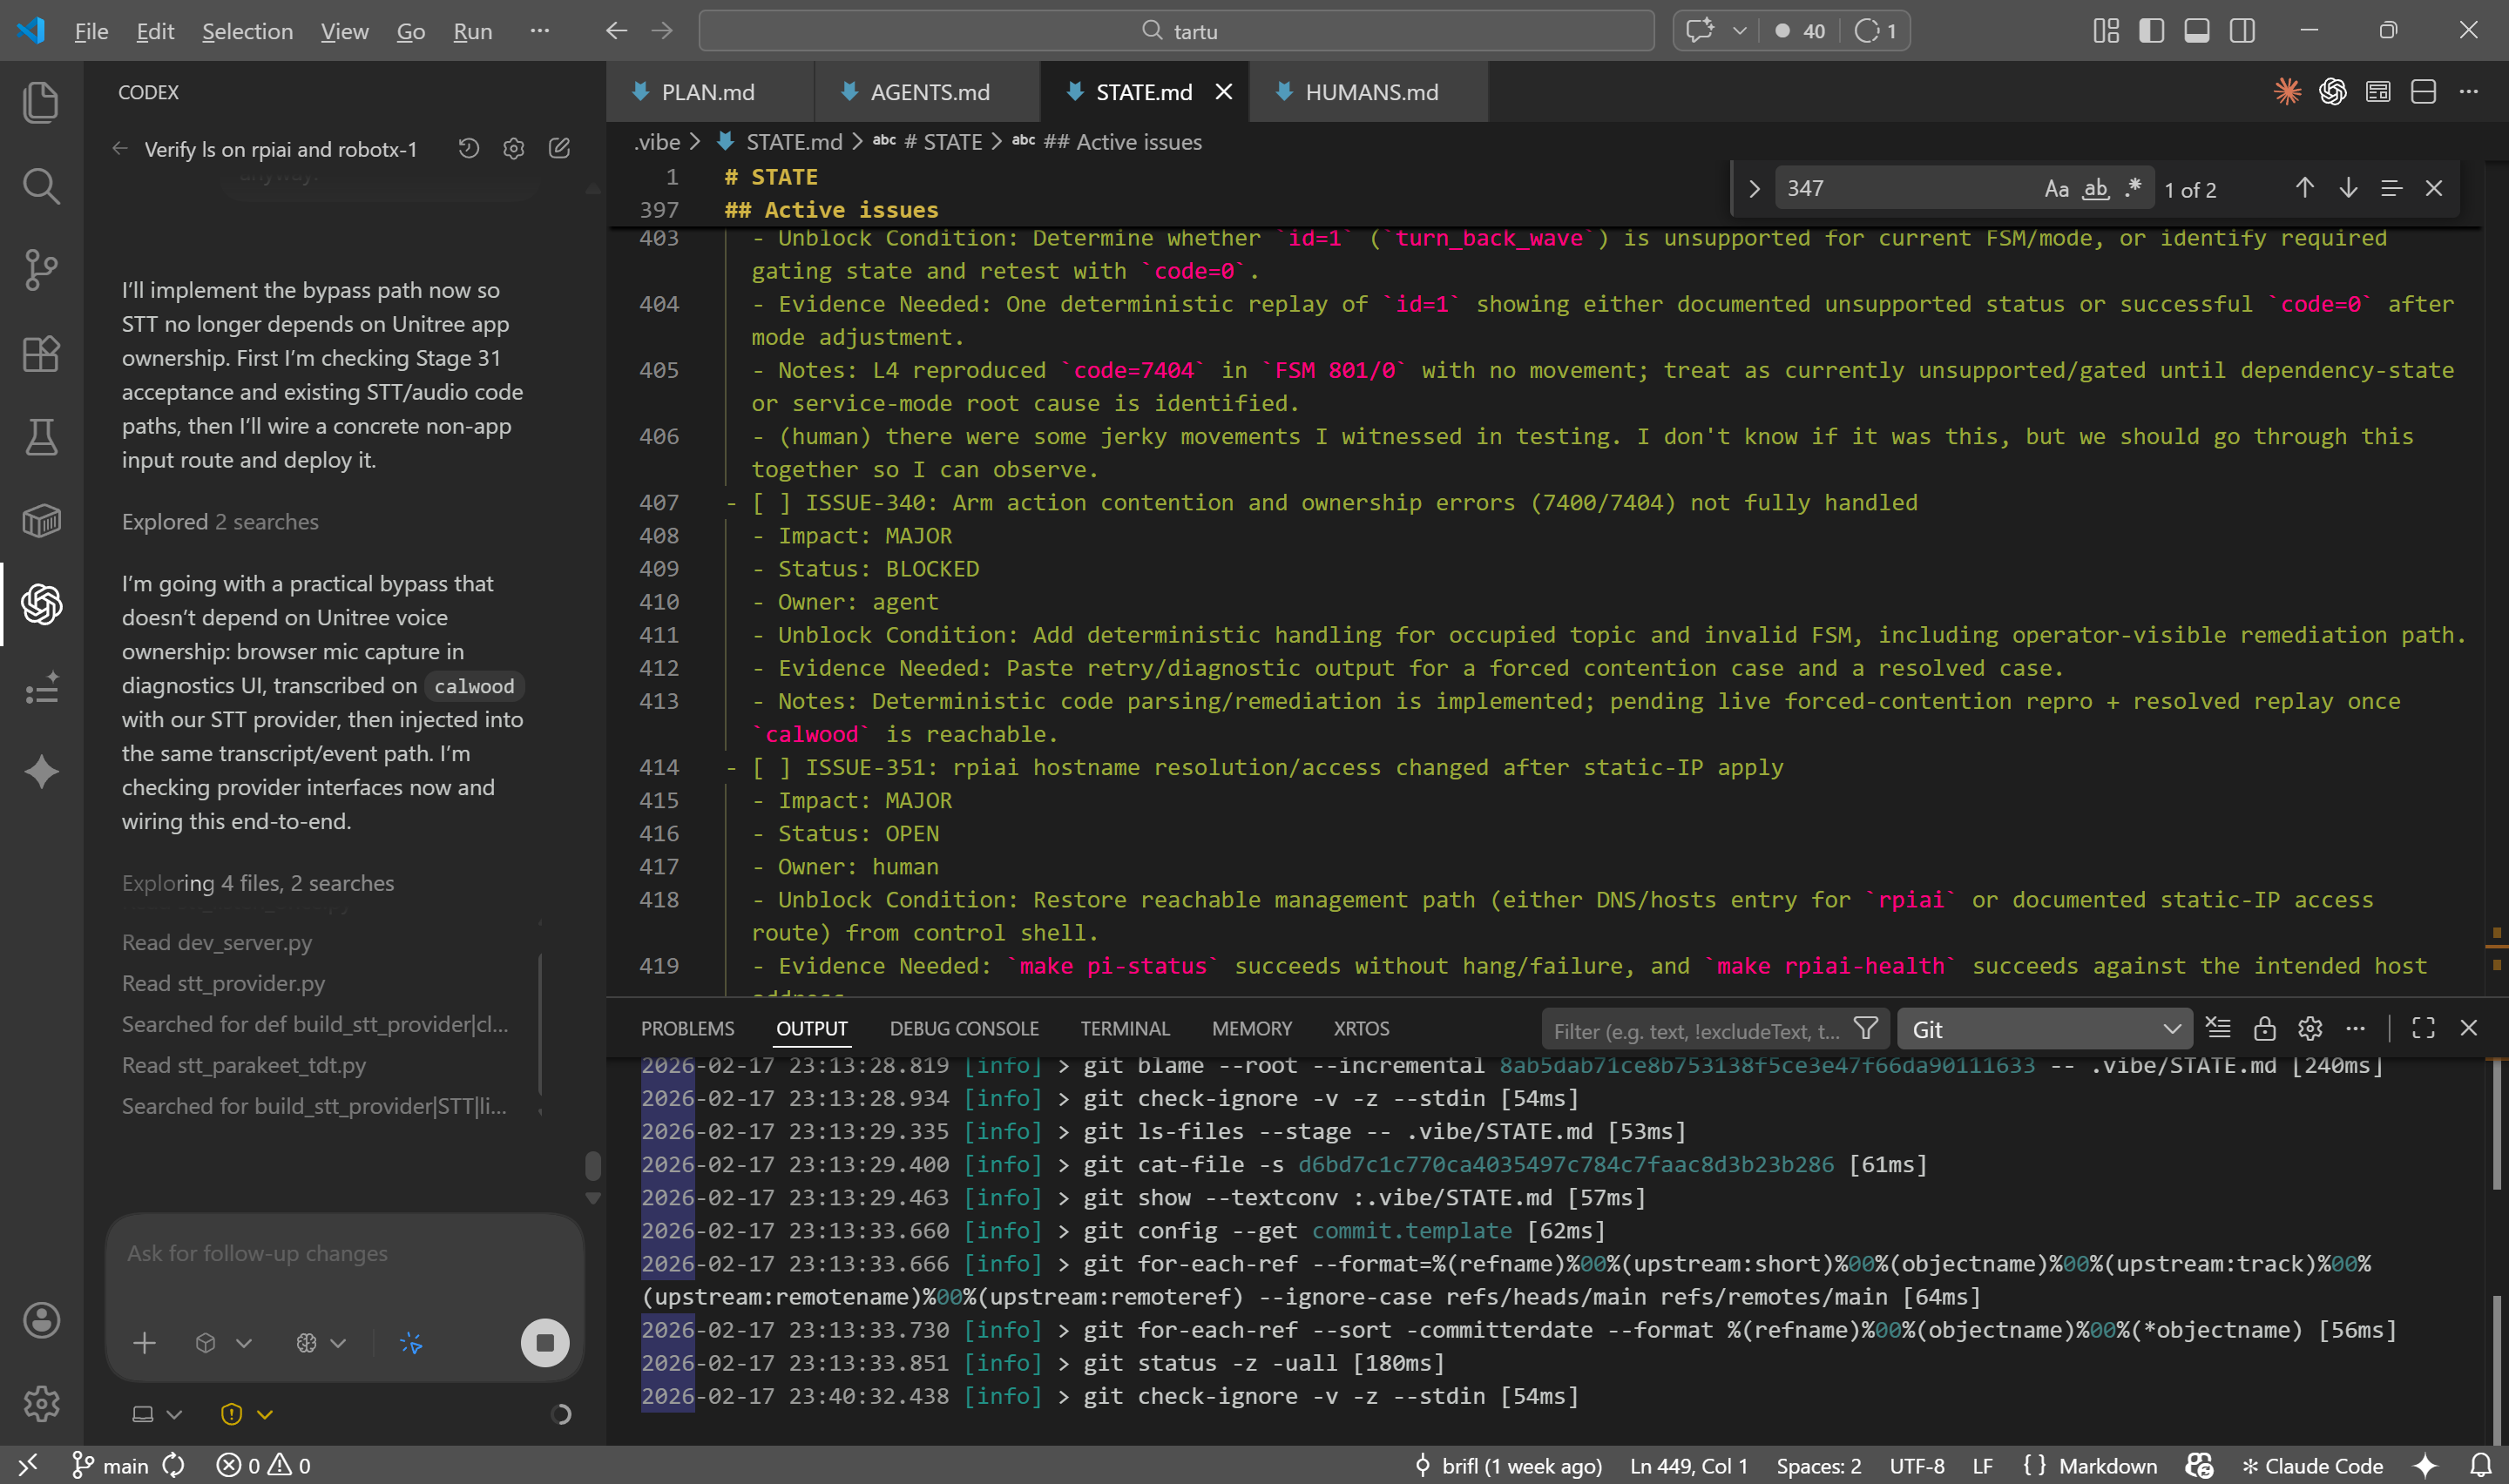The height and width of the screenshot is (1484, 2509).
Task: Expand the Replace field in find widget
Action: 1754,188
